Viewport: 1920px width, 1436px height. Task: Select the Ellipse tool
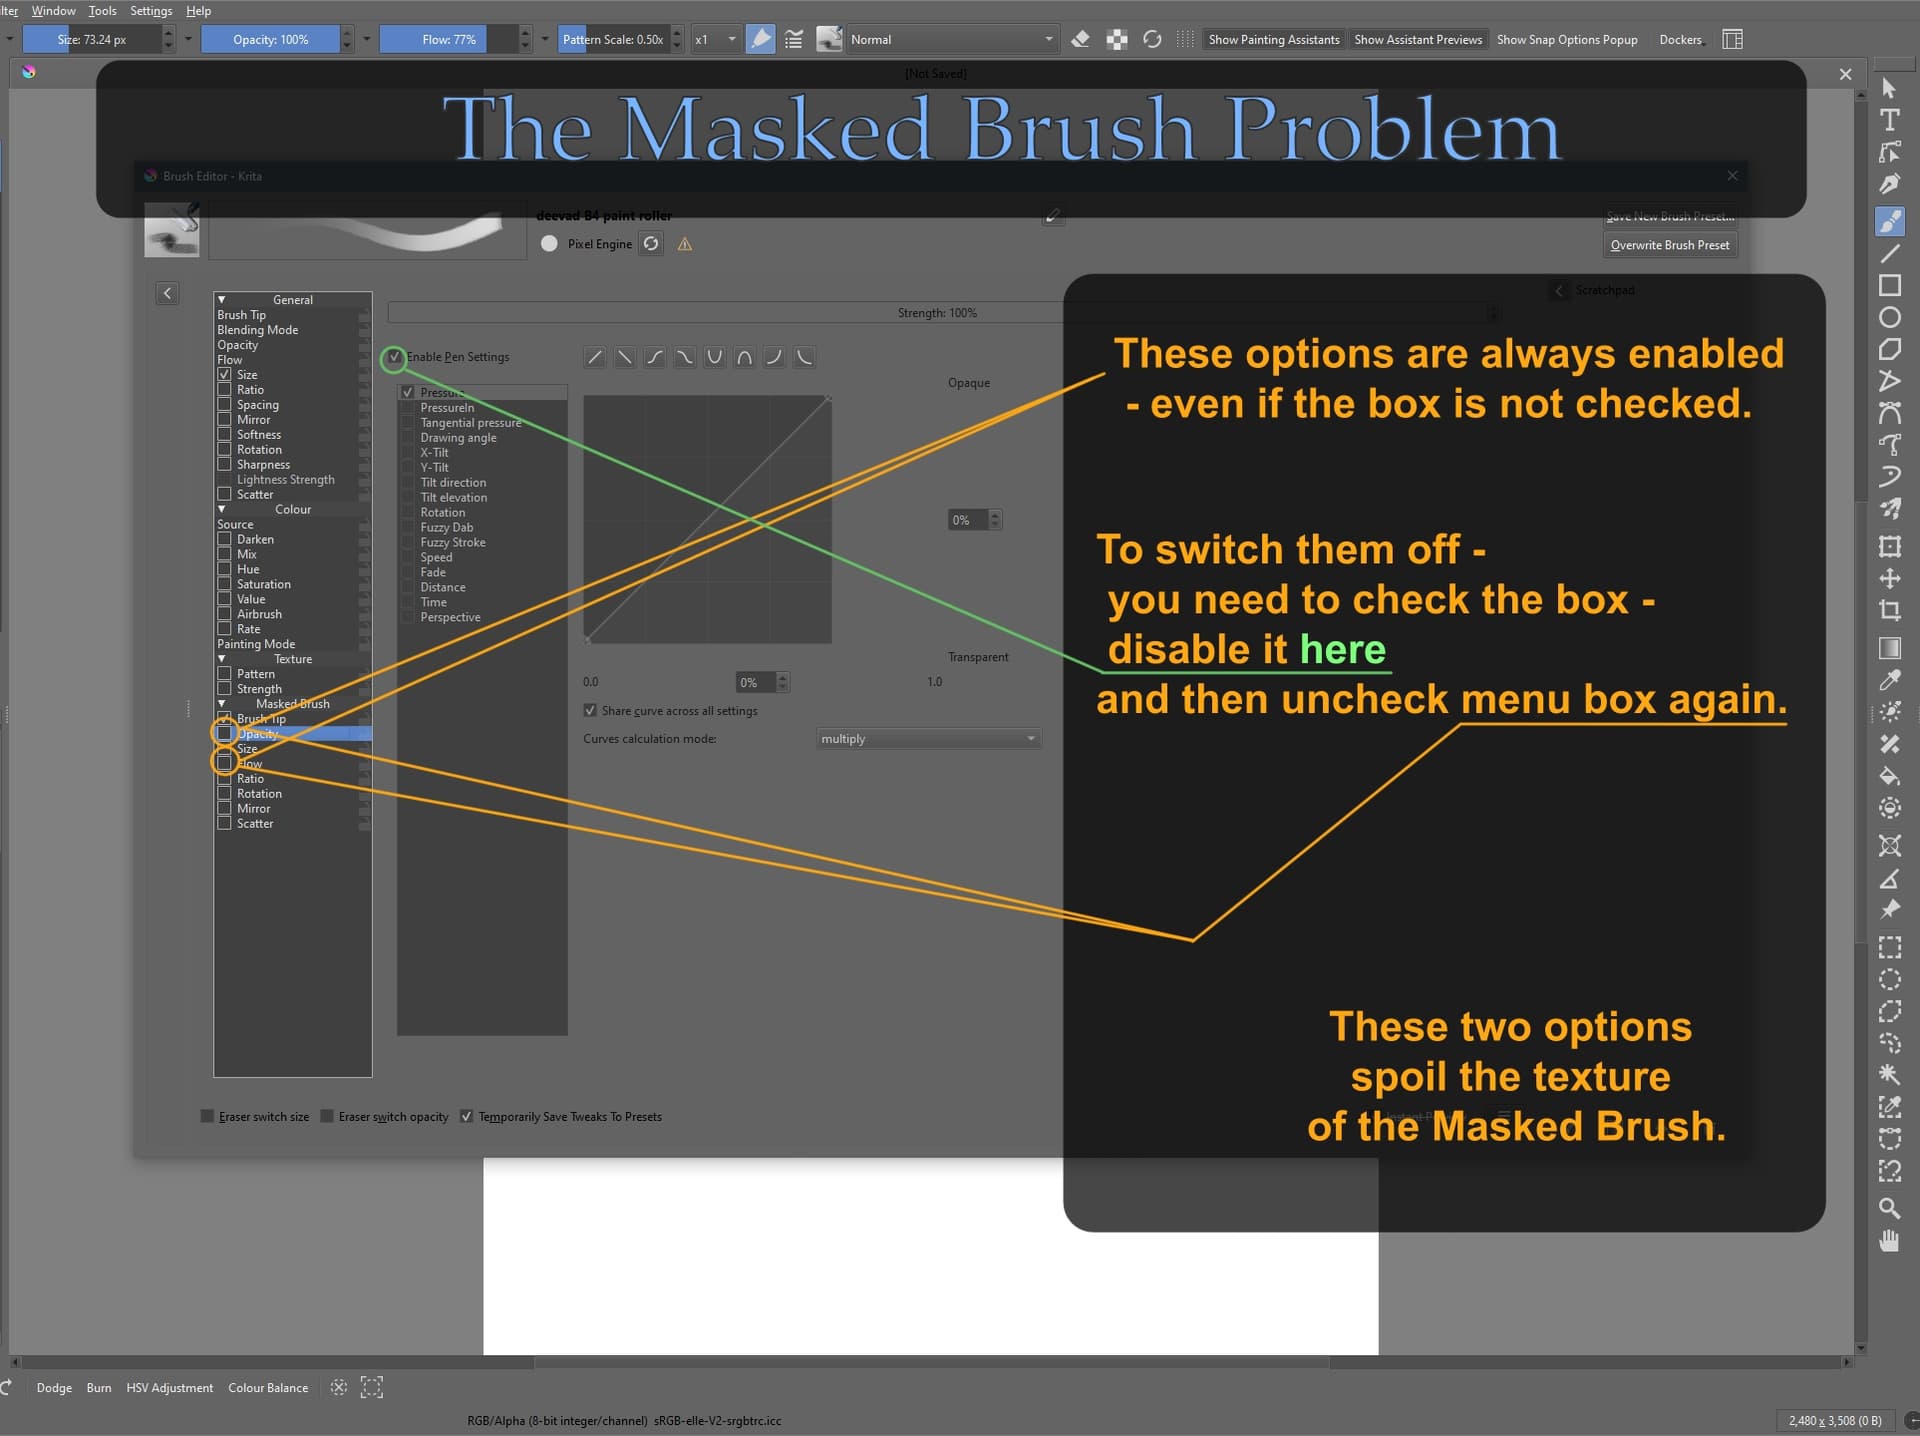point(1889,317)
